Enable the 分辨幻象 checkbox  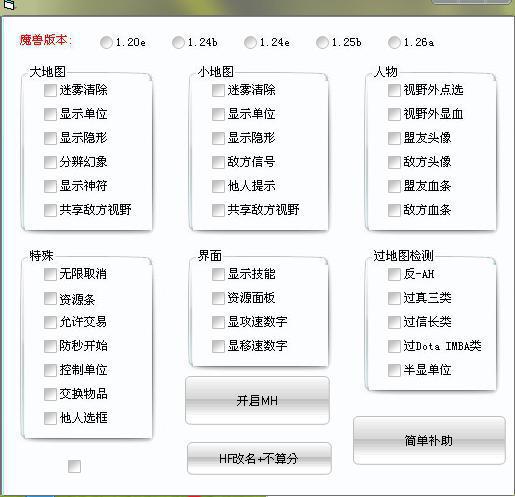(x=50, y=162)
